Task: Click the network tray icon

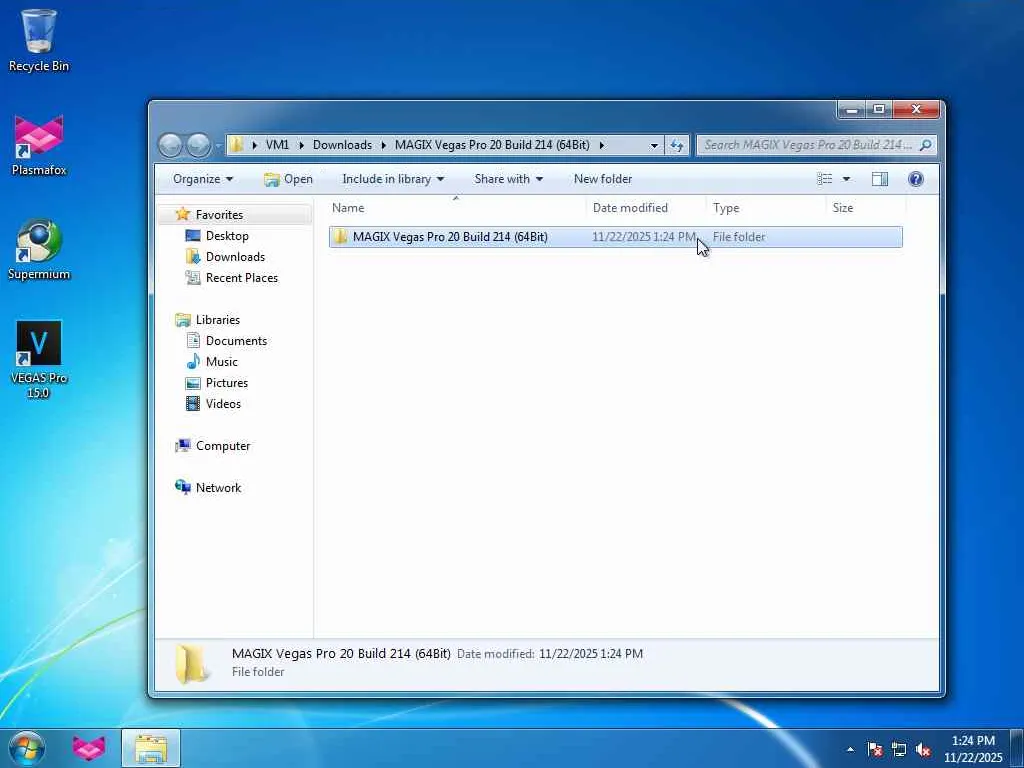Action: pyautogui.click(x=899, y=749)
